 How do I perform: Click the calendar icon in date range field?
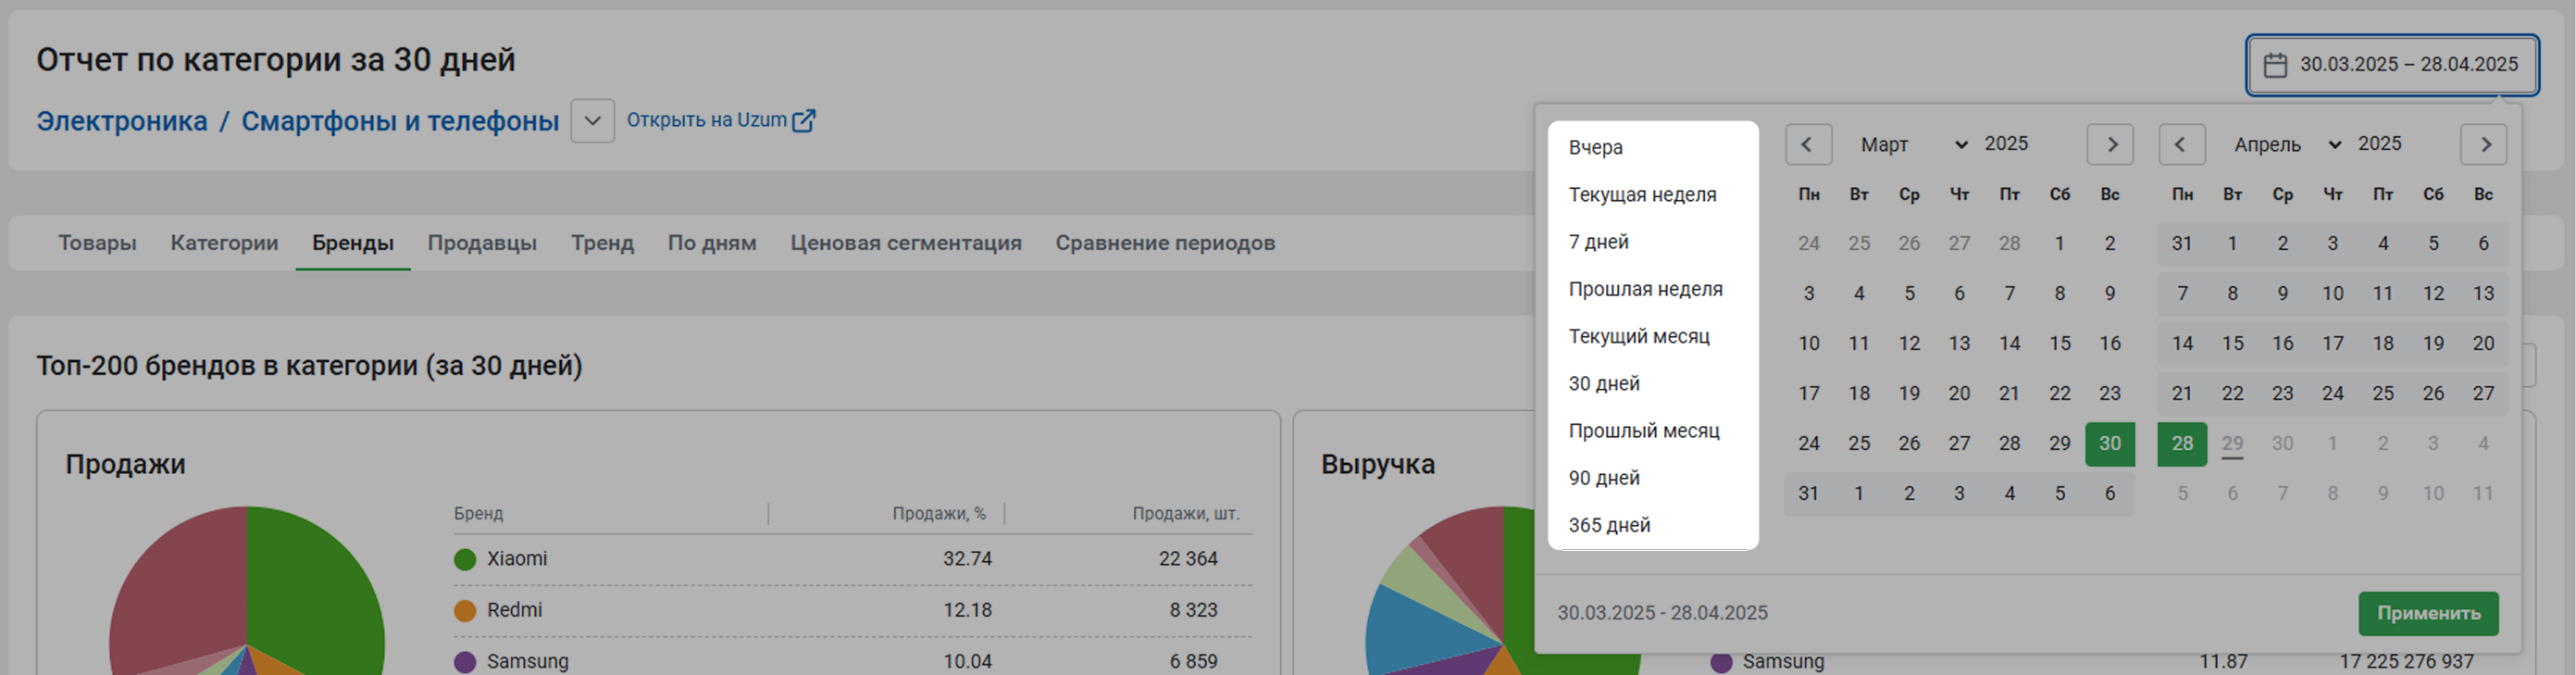(2275, 65)
